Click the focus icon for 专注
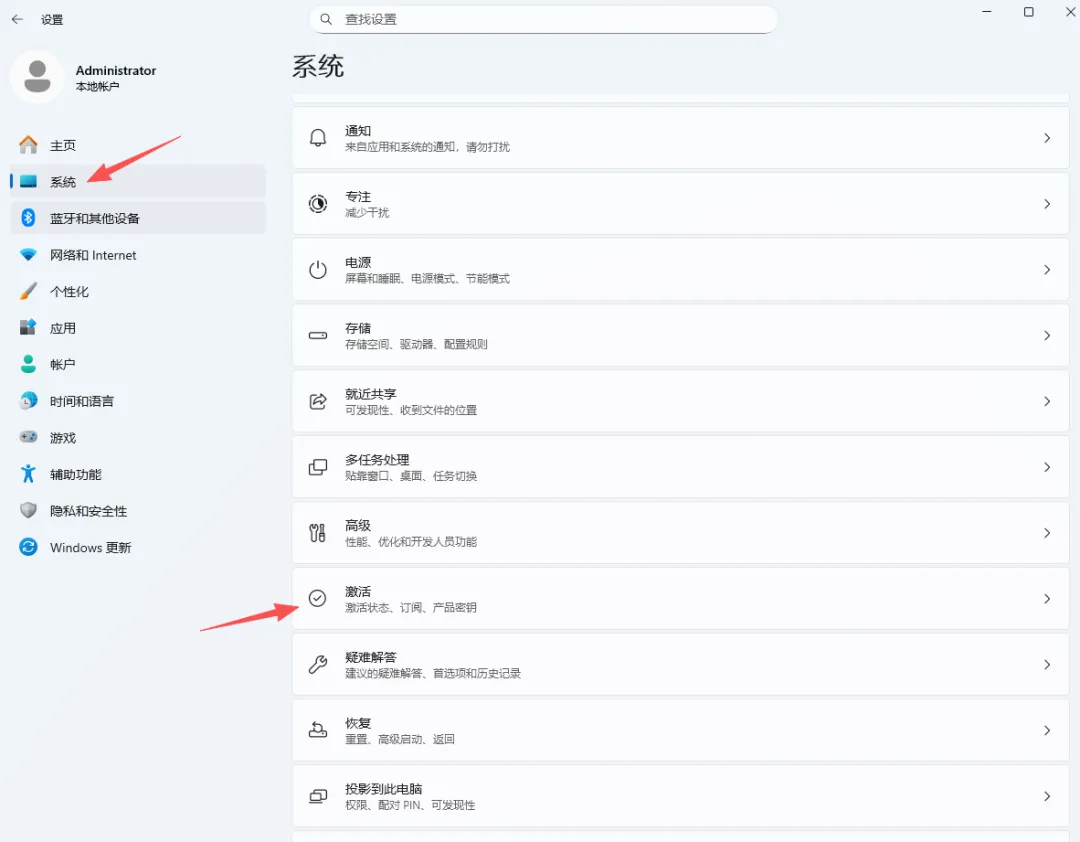 [x=318, y=204]
